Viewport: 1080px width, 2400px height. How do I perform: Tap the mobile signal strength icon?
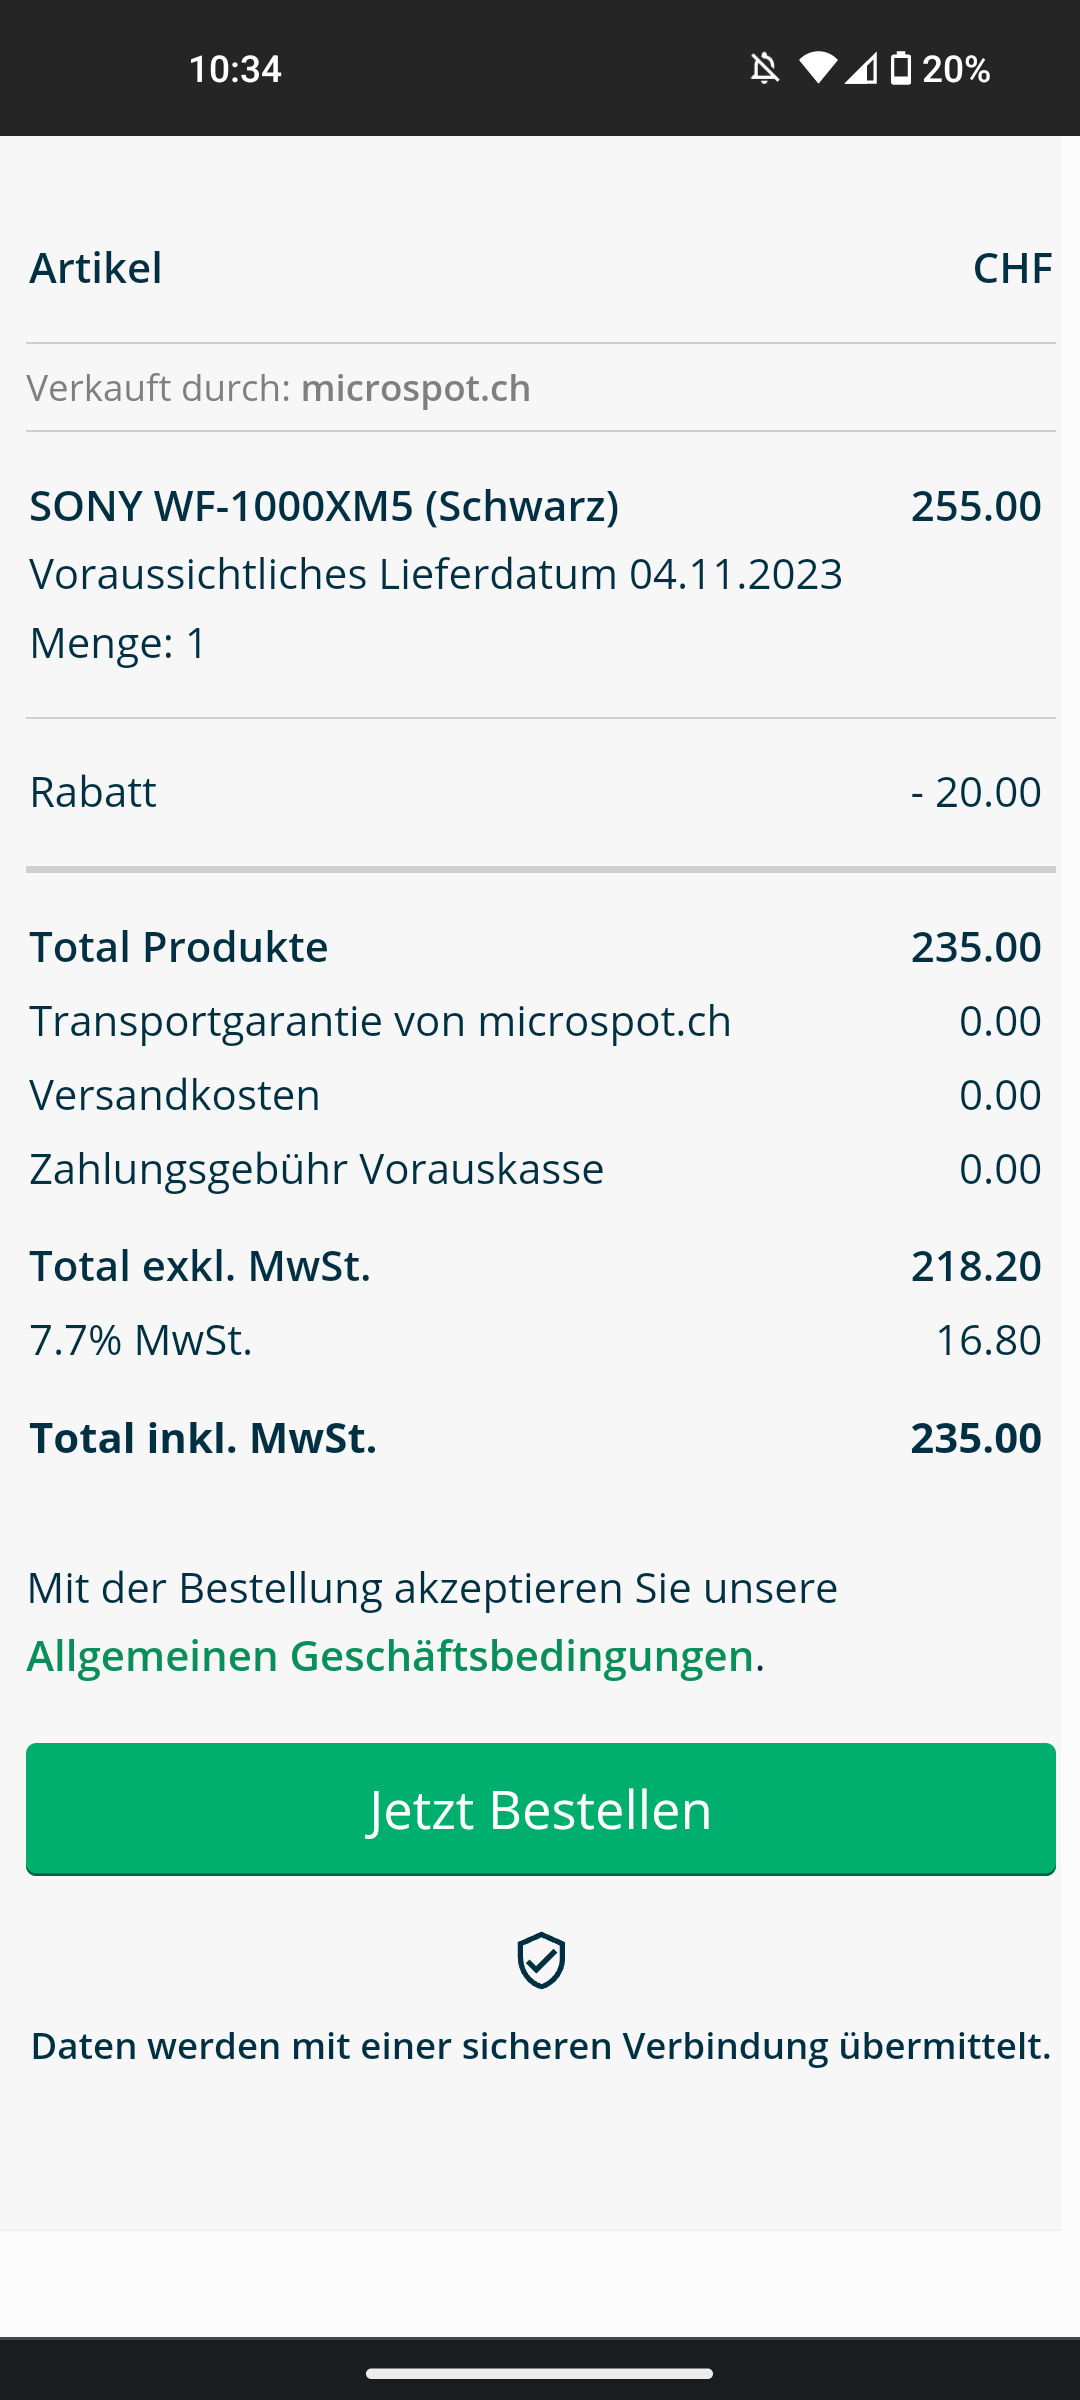click(x=860, y=69)
